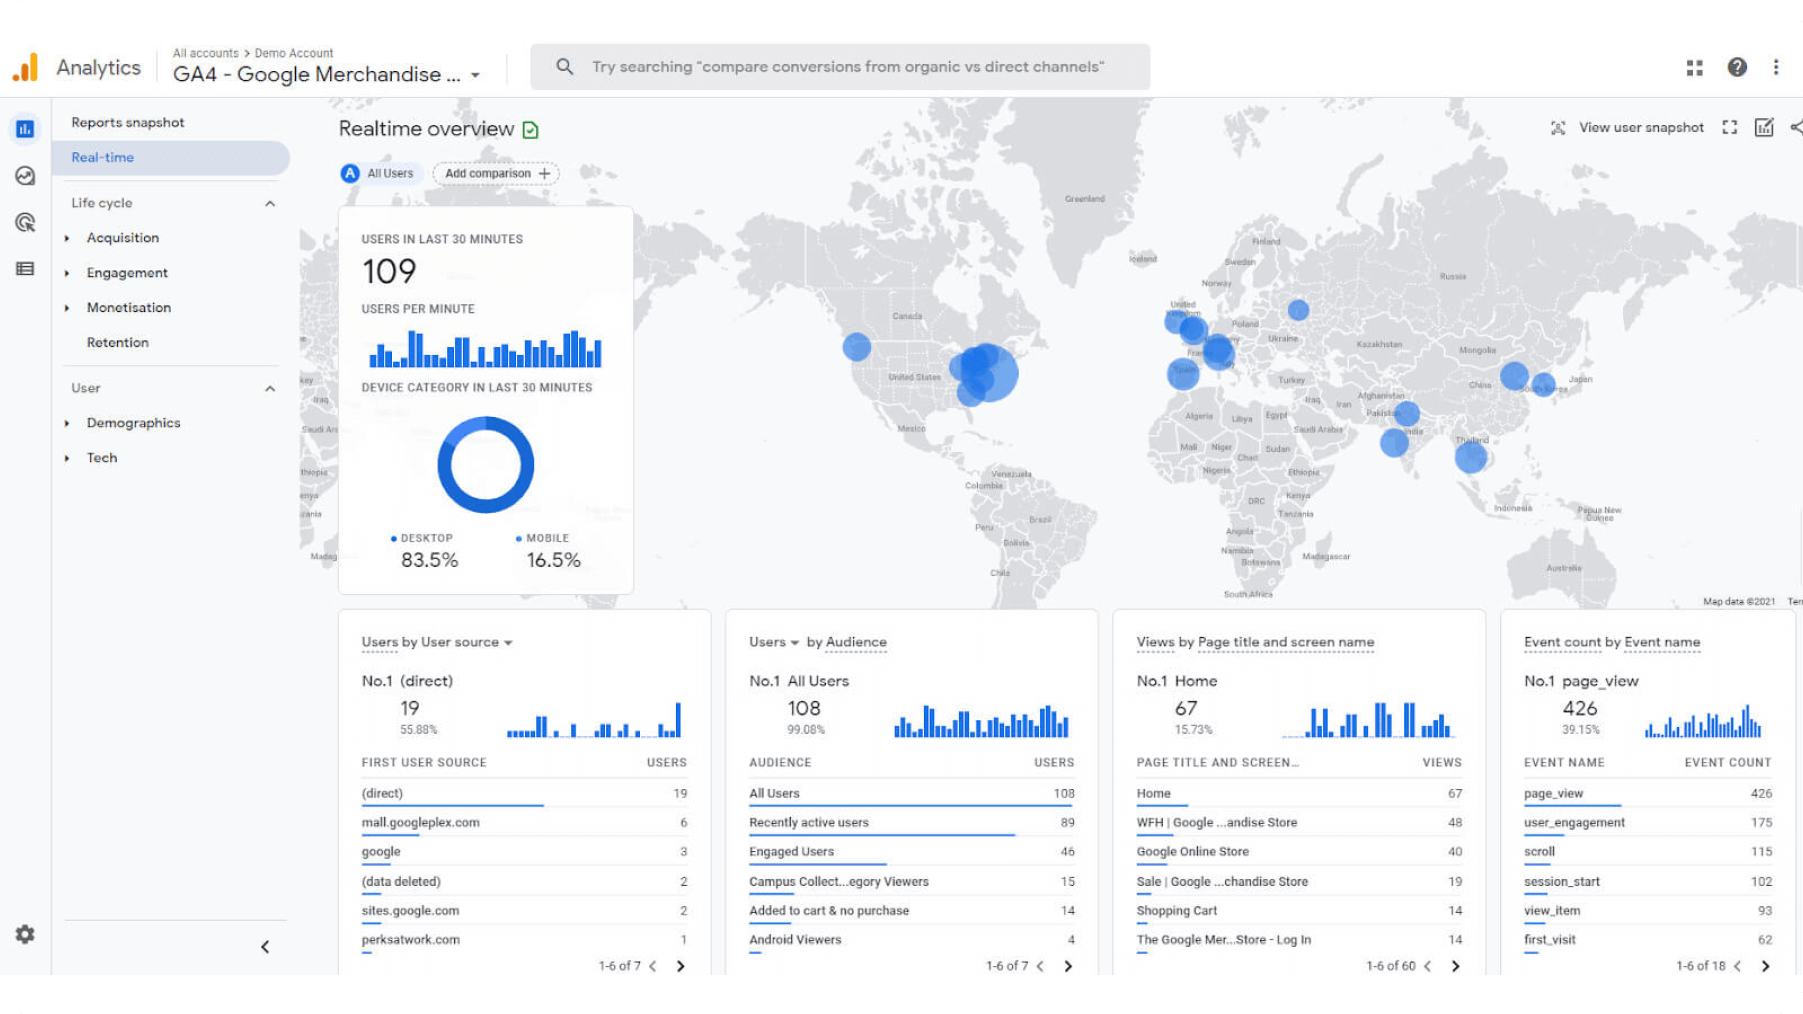Select the Retention menu item

coord(117,342)
